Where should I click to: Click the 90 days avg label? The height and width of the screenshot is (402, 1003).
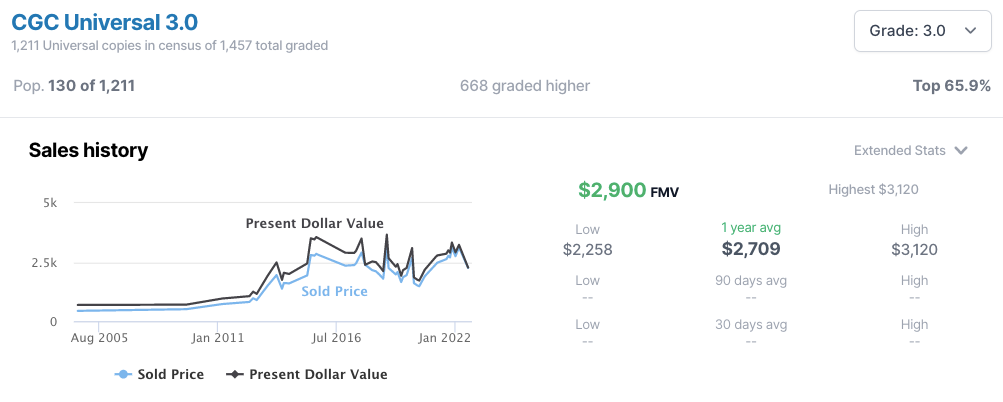click(751, 280)
